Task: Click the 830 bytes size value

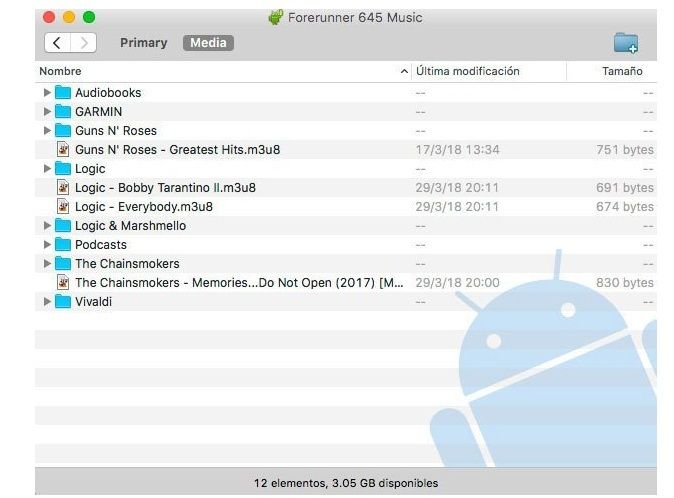Action: pos(625,282)
